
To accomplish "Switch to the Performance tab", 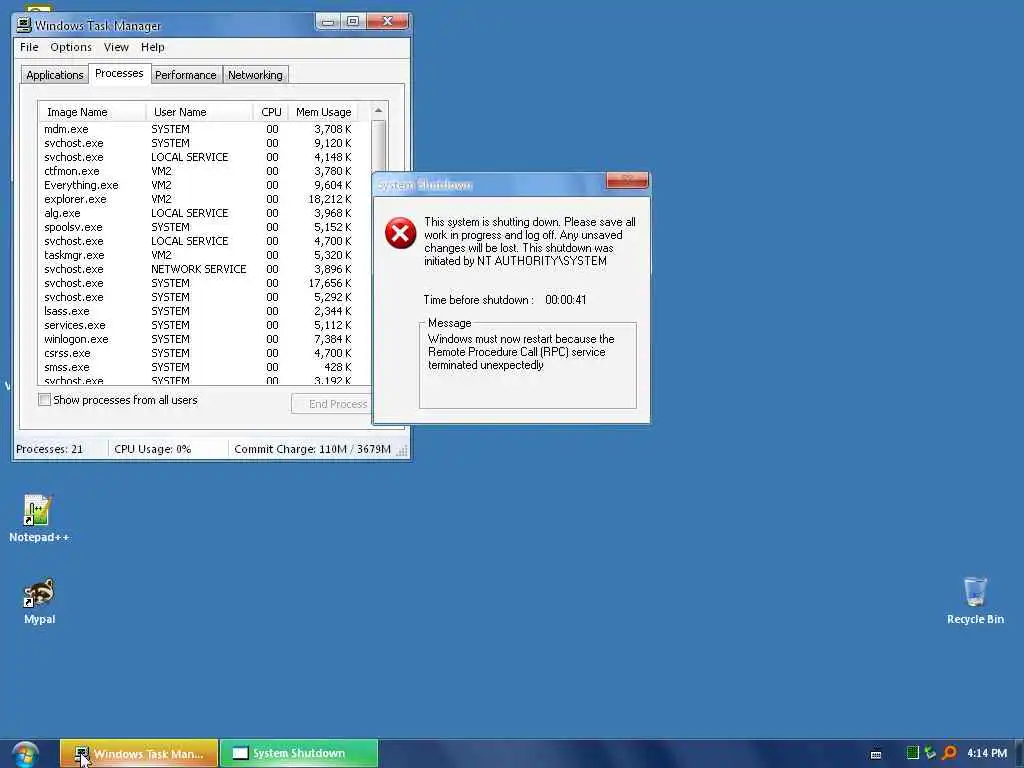I will (x=185, y=75).
